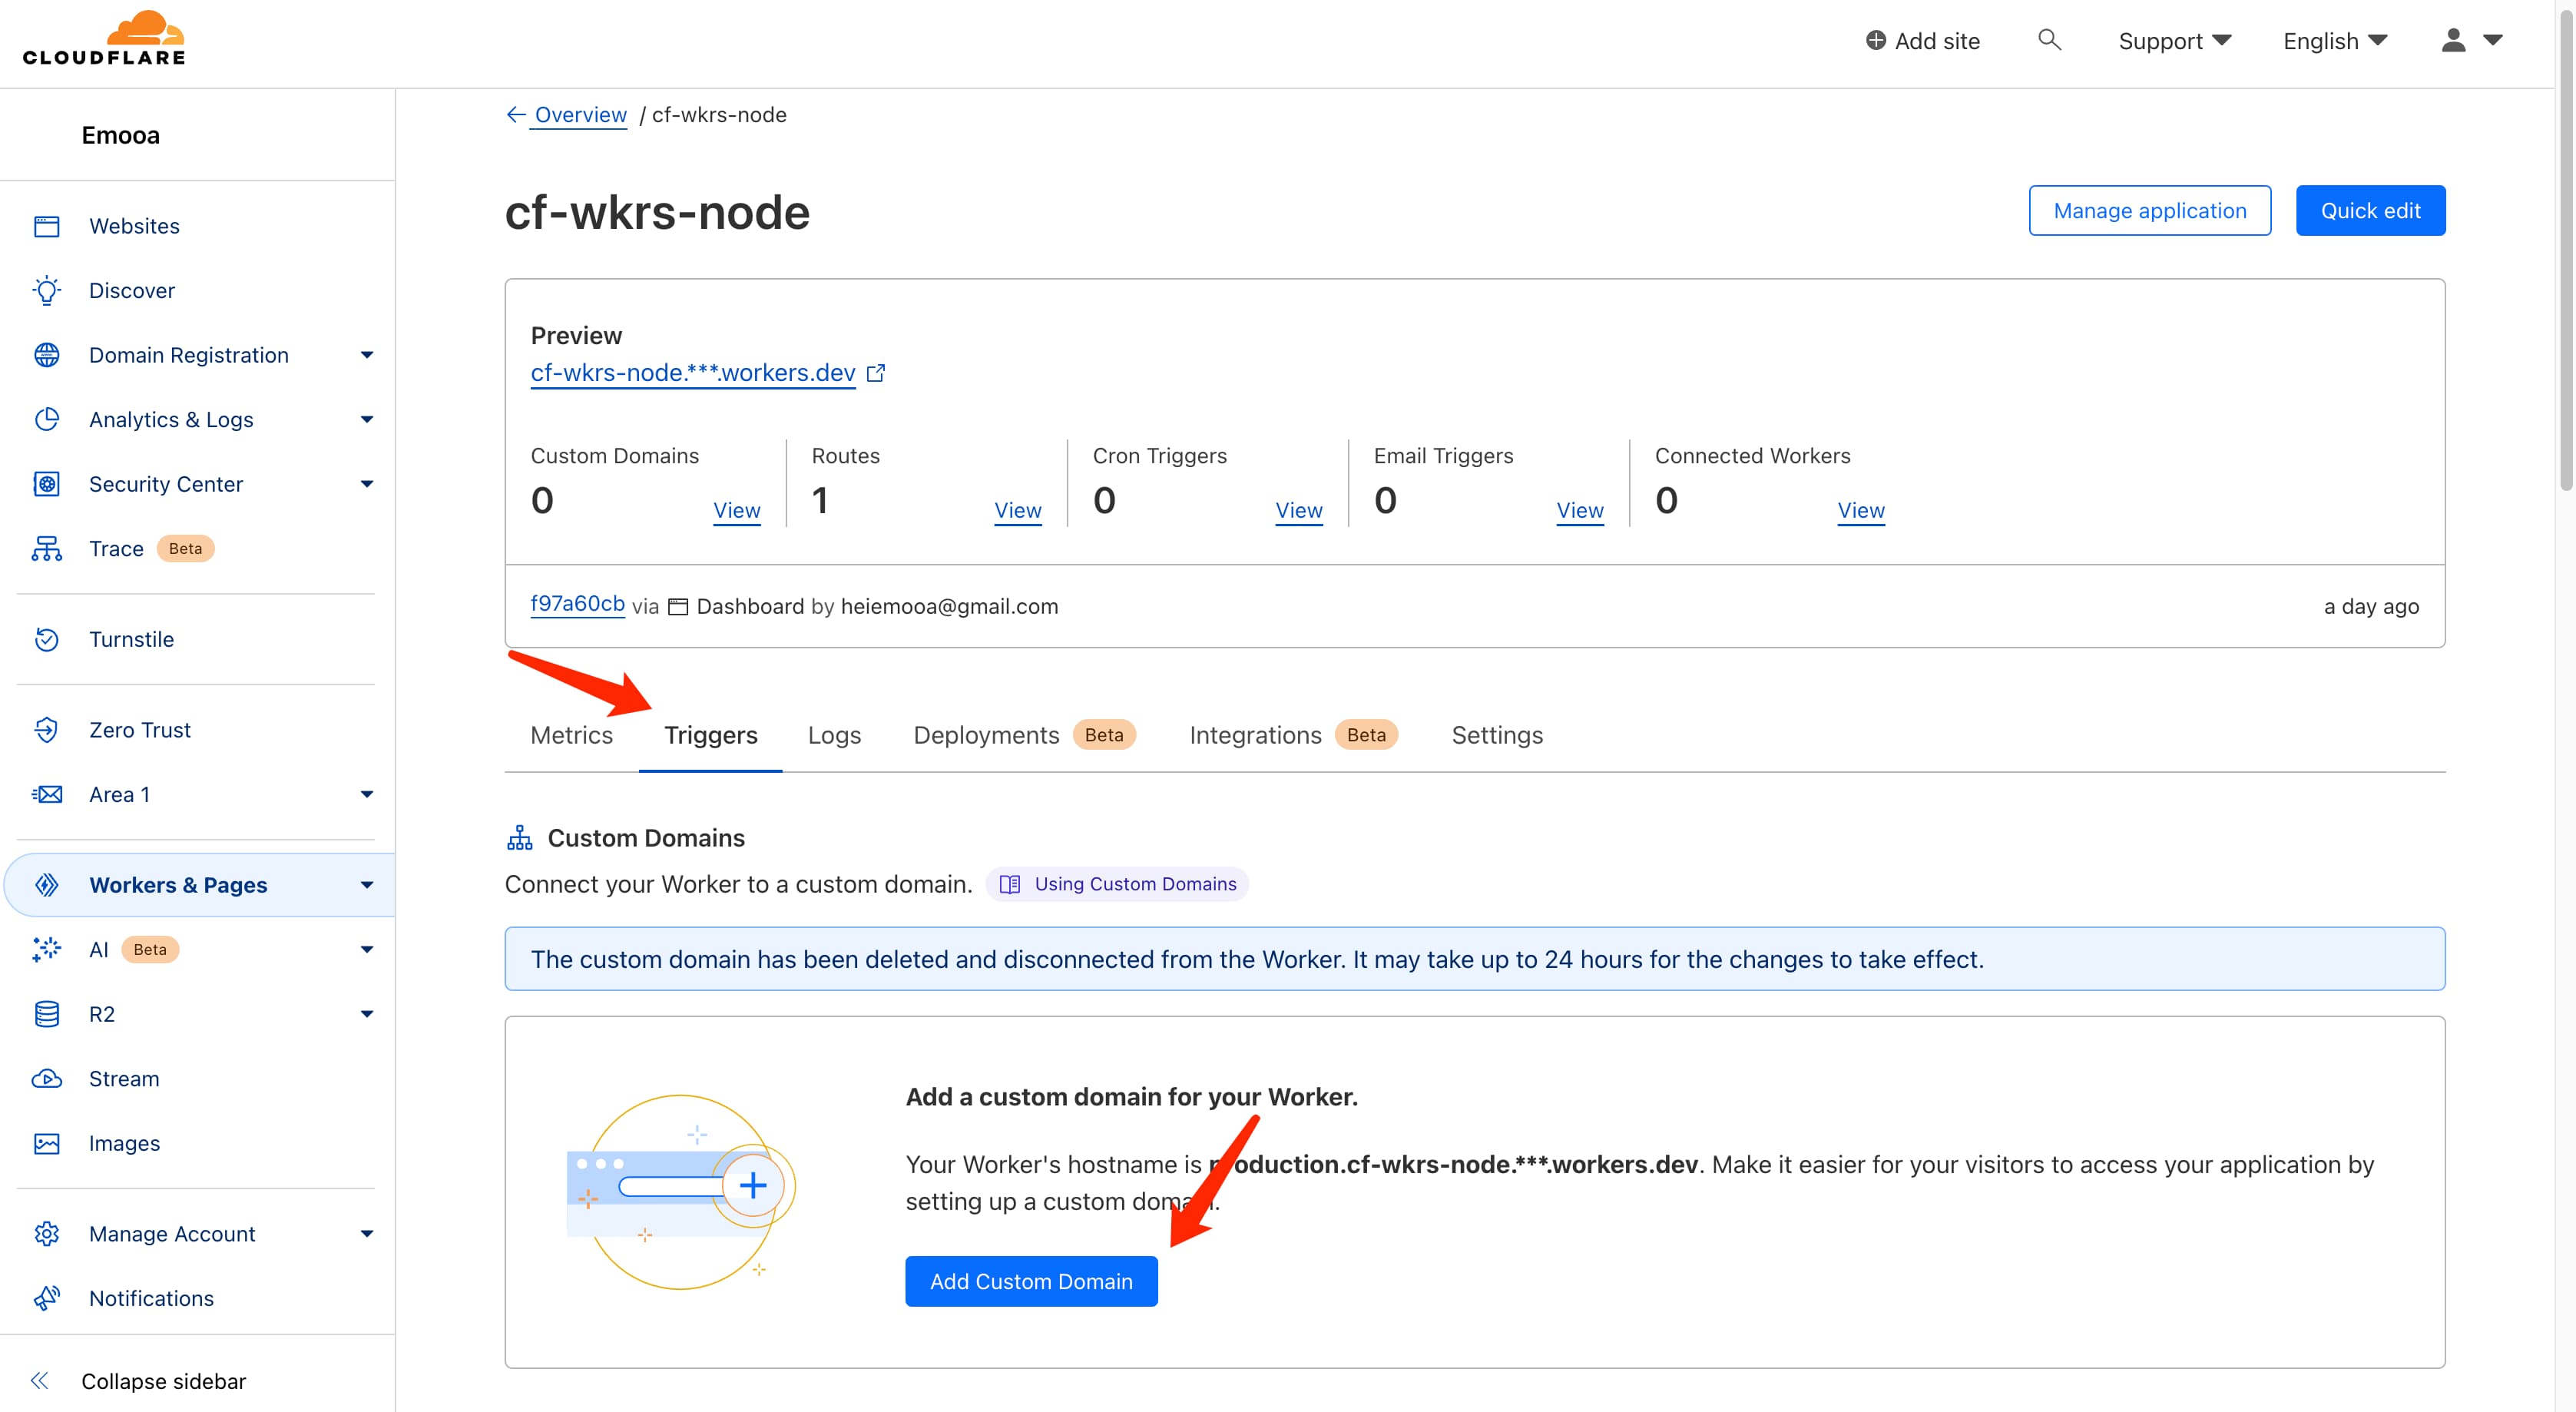Click the Collapse sidebar label
This screenshot has width=2576, height=1412.
163,1381
